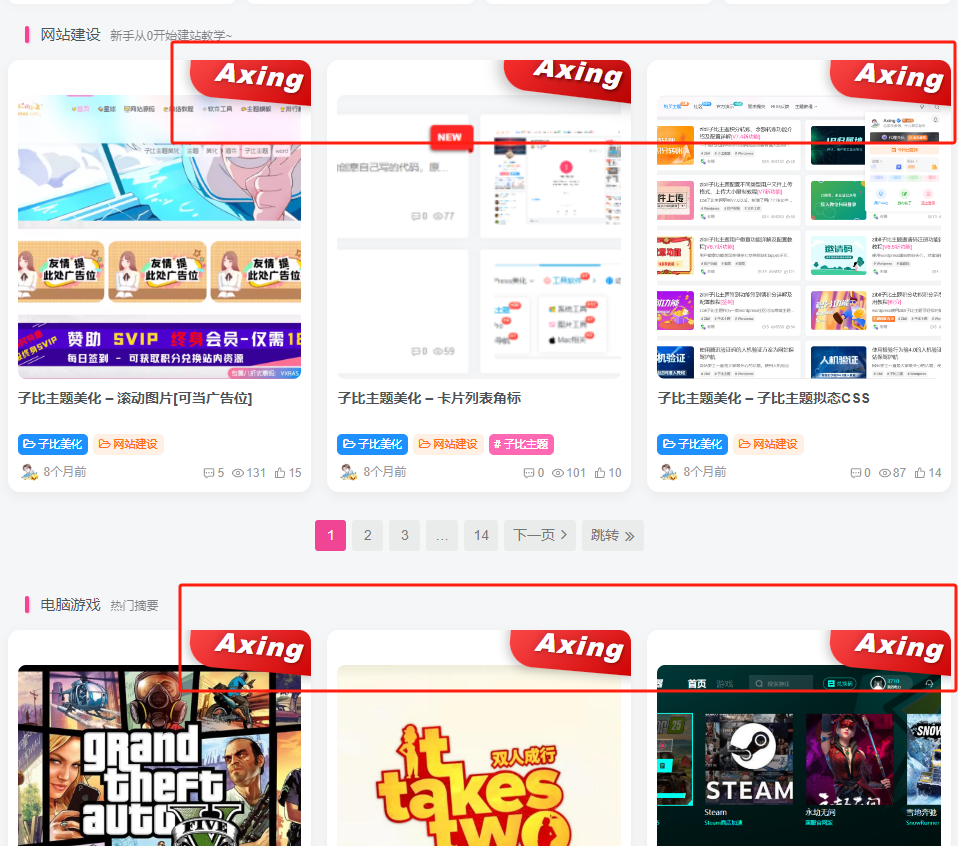
Task: Click the 电脑游戏 section heading
Action: point(70,605)
